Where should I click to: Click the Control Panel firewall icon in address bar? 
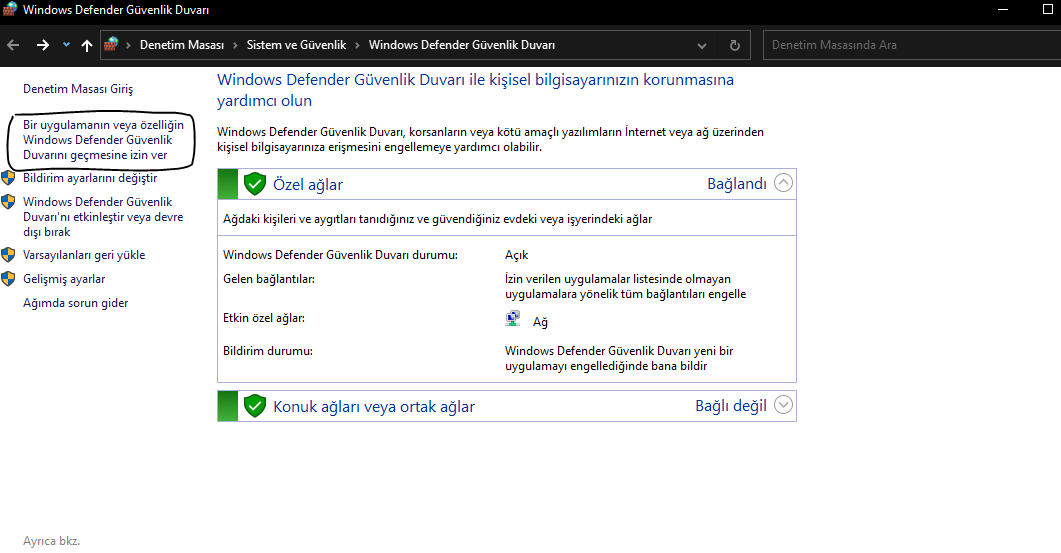click(x=111, y=45)
